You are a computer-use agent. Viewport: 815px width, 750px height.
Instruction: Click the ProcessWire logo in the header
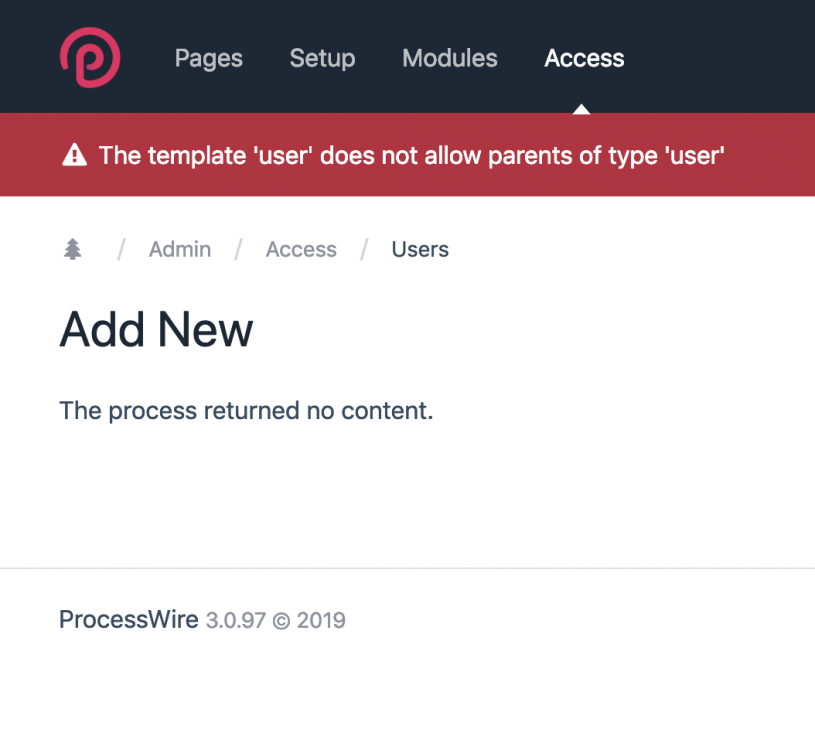[89, 57]
